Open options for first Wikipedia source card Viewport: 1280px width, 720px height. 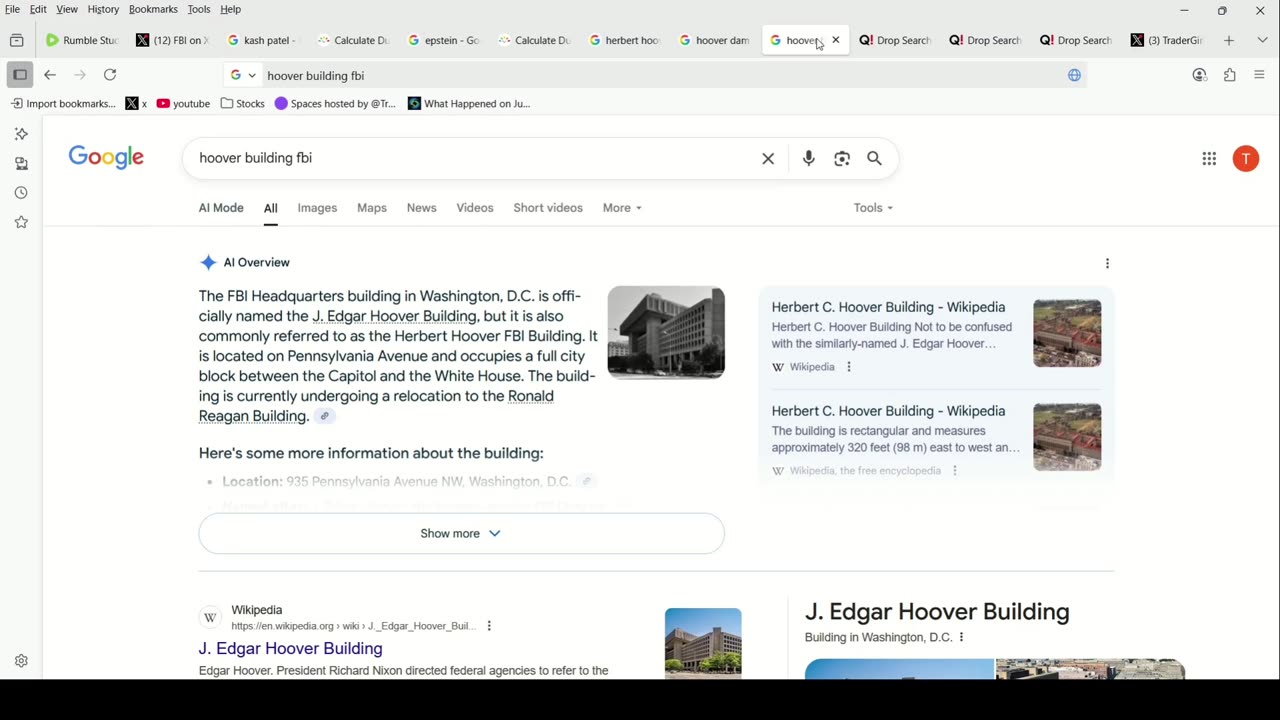pyautogui.click(x=849, y=367)
